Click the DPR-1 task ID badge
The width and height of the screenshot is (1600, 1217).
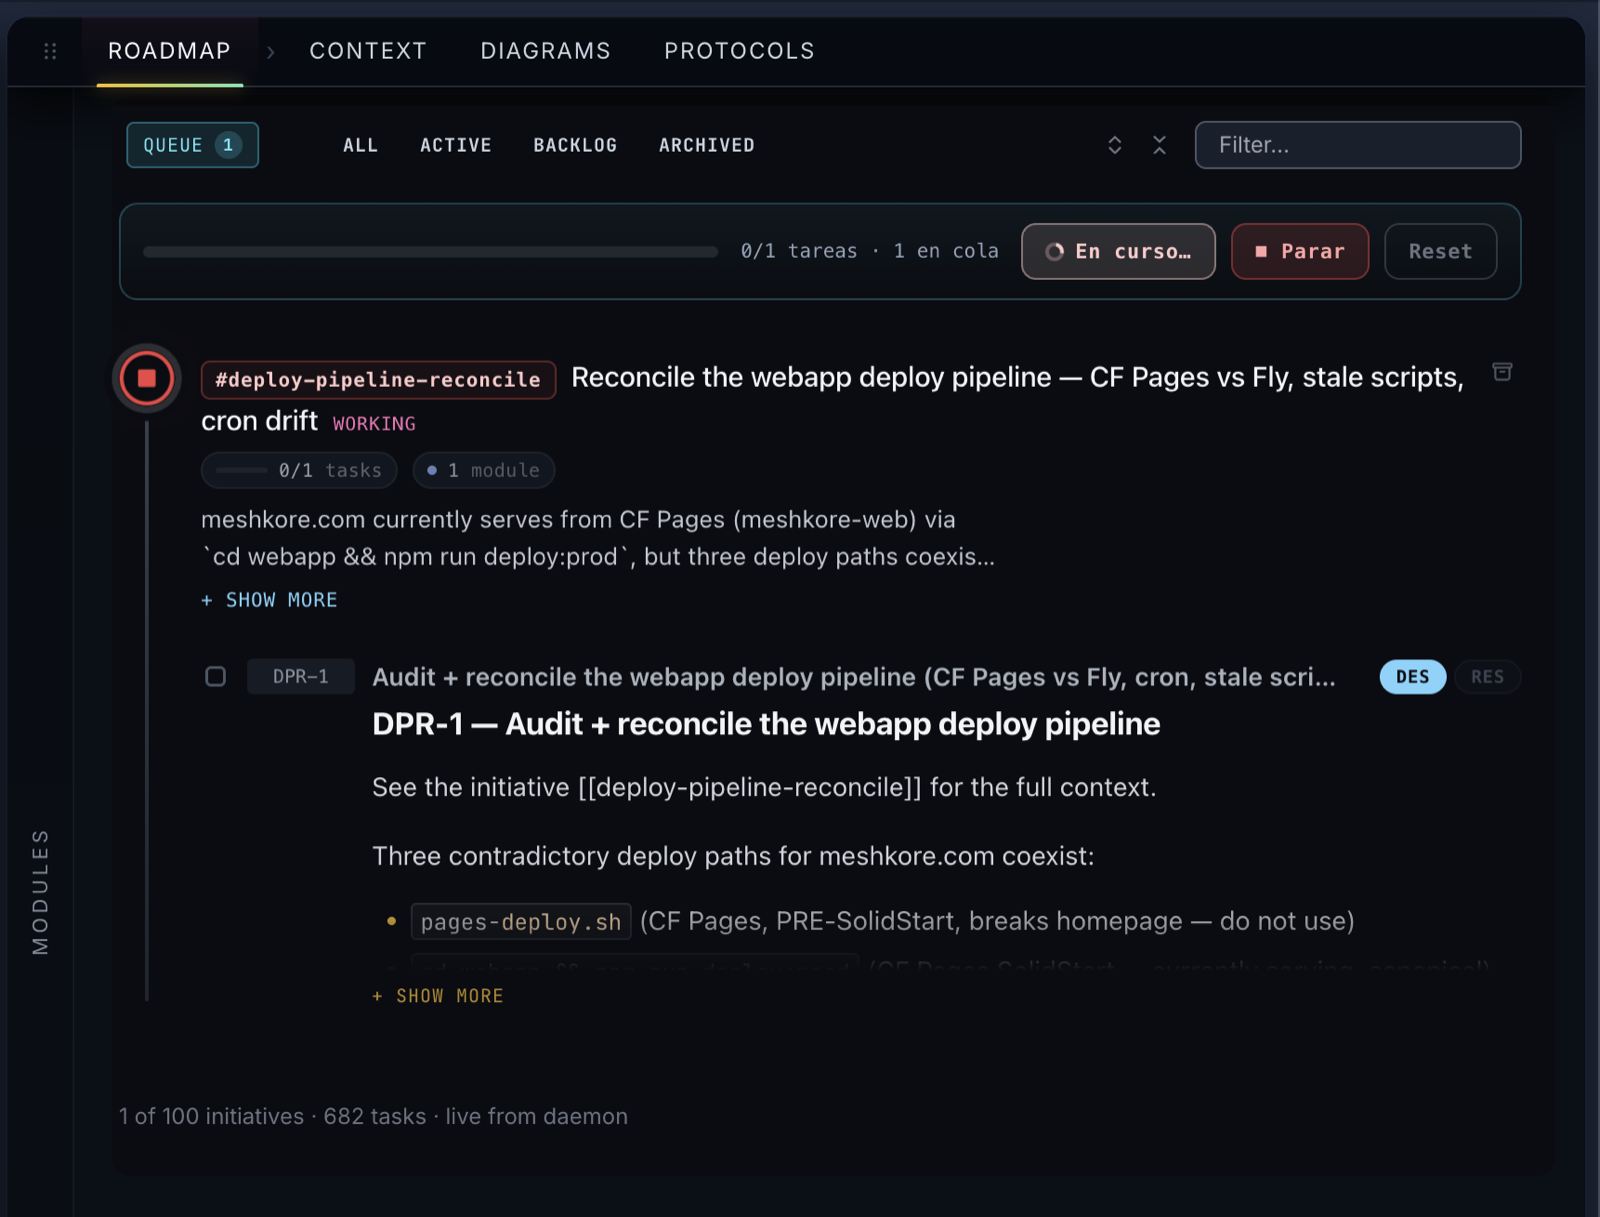301,677
